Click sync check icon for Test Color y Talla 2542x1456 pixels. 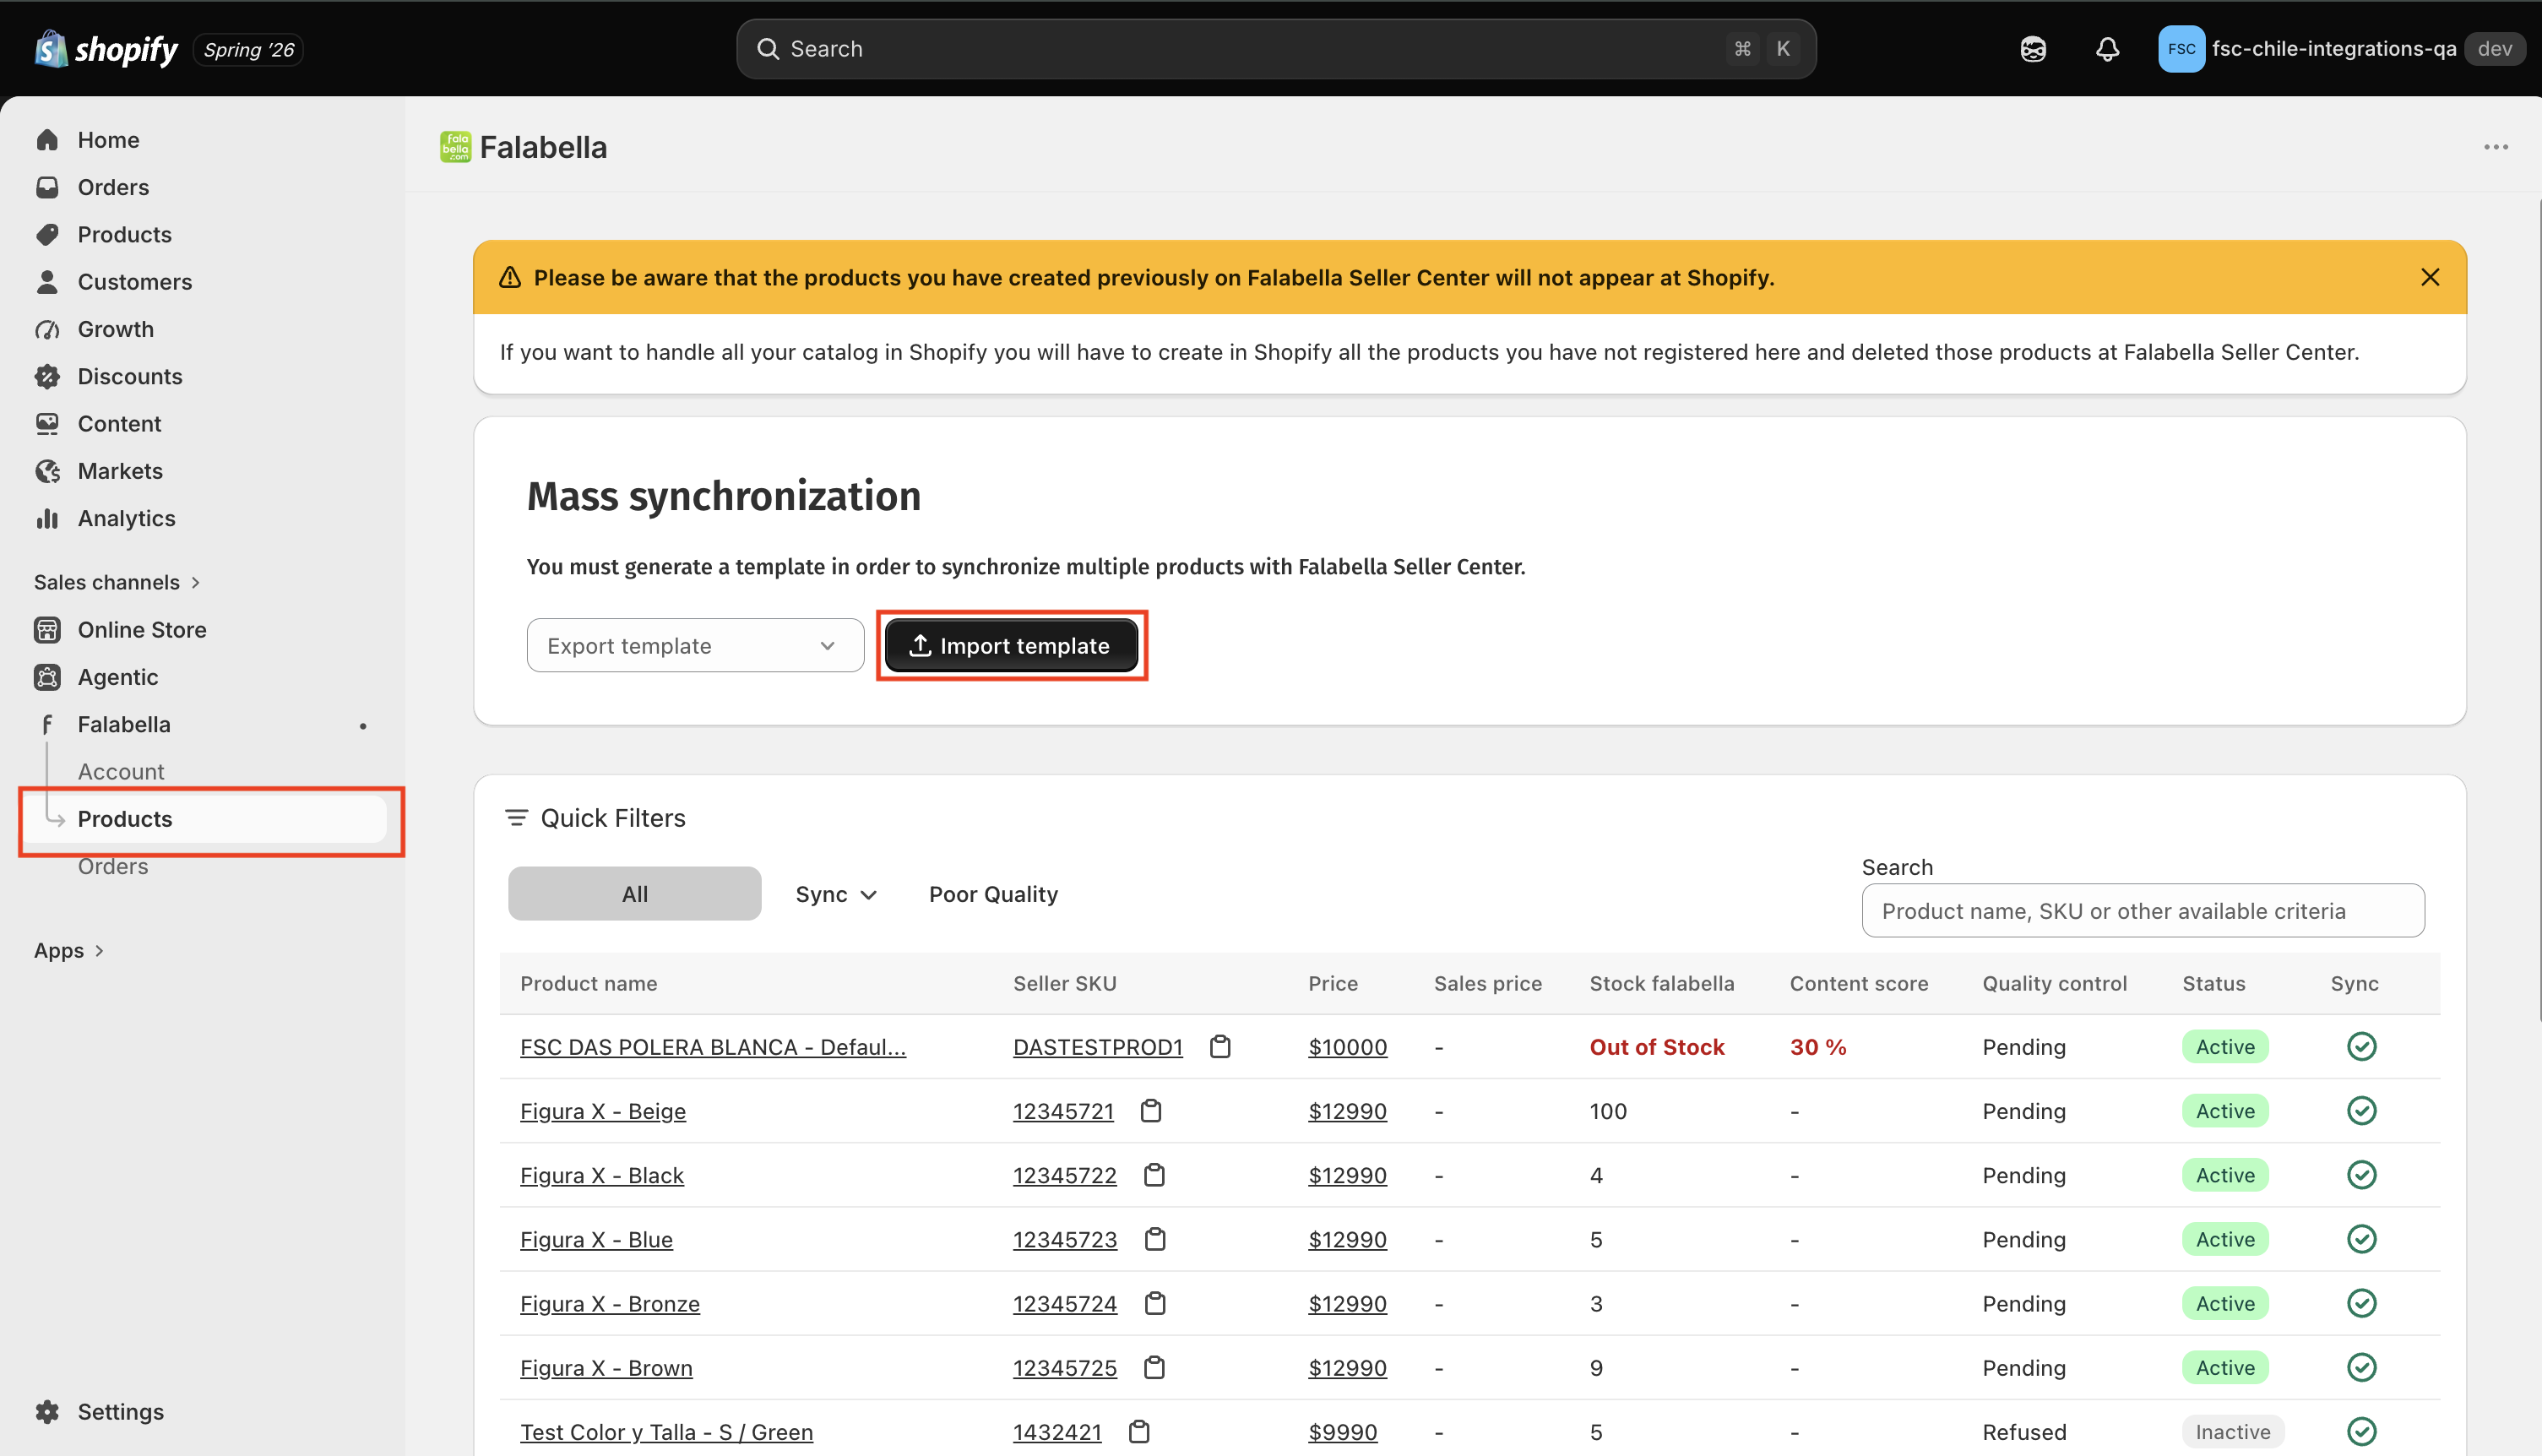pyautogui.click(x=2361, y=1431)
